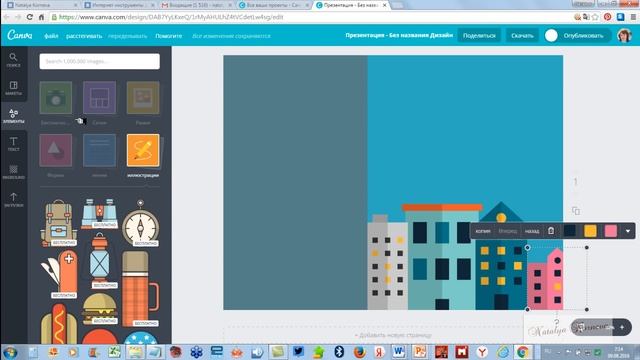This screenshot has height=360, width=640.
Task: Open the Help menu
Action: tap(169, 36)
